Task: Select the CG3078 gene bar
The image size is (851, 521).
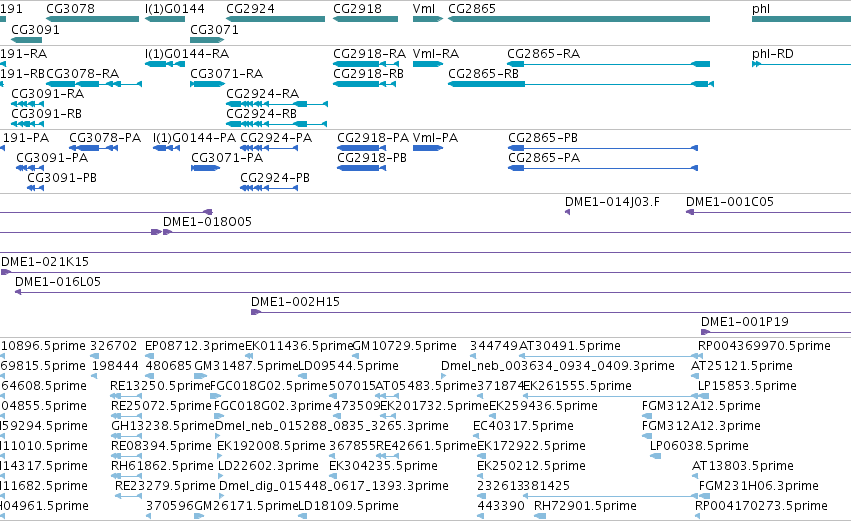Action: [93, 19]
